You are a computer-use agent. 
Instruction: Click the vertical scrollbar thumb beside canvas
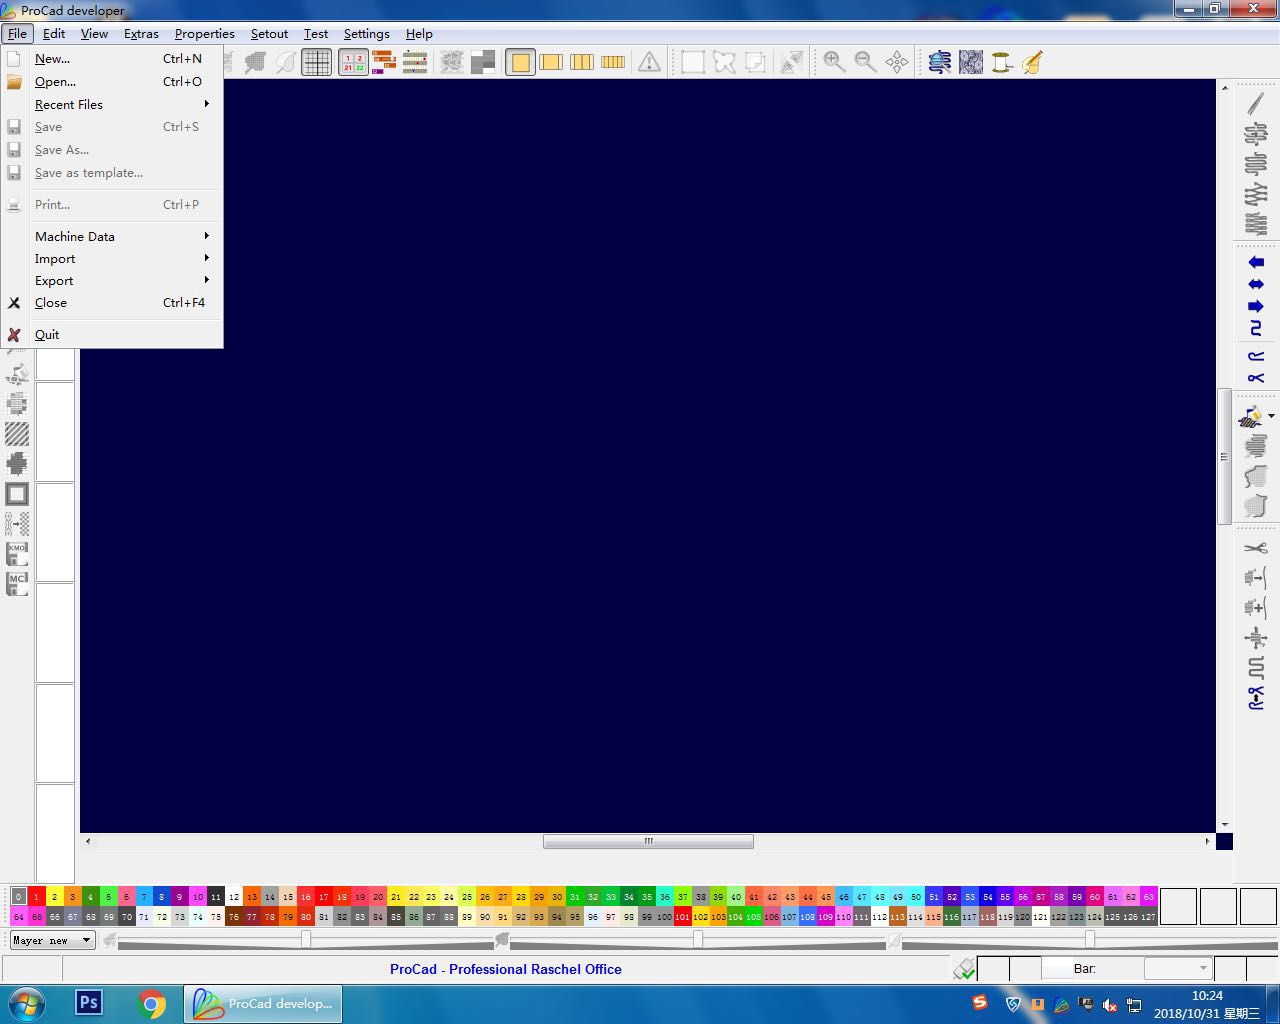[x=1224, y=456]
